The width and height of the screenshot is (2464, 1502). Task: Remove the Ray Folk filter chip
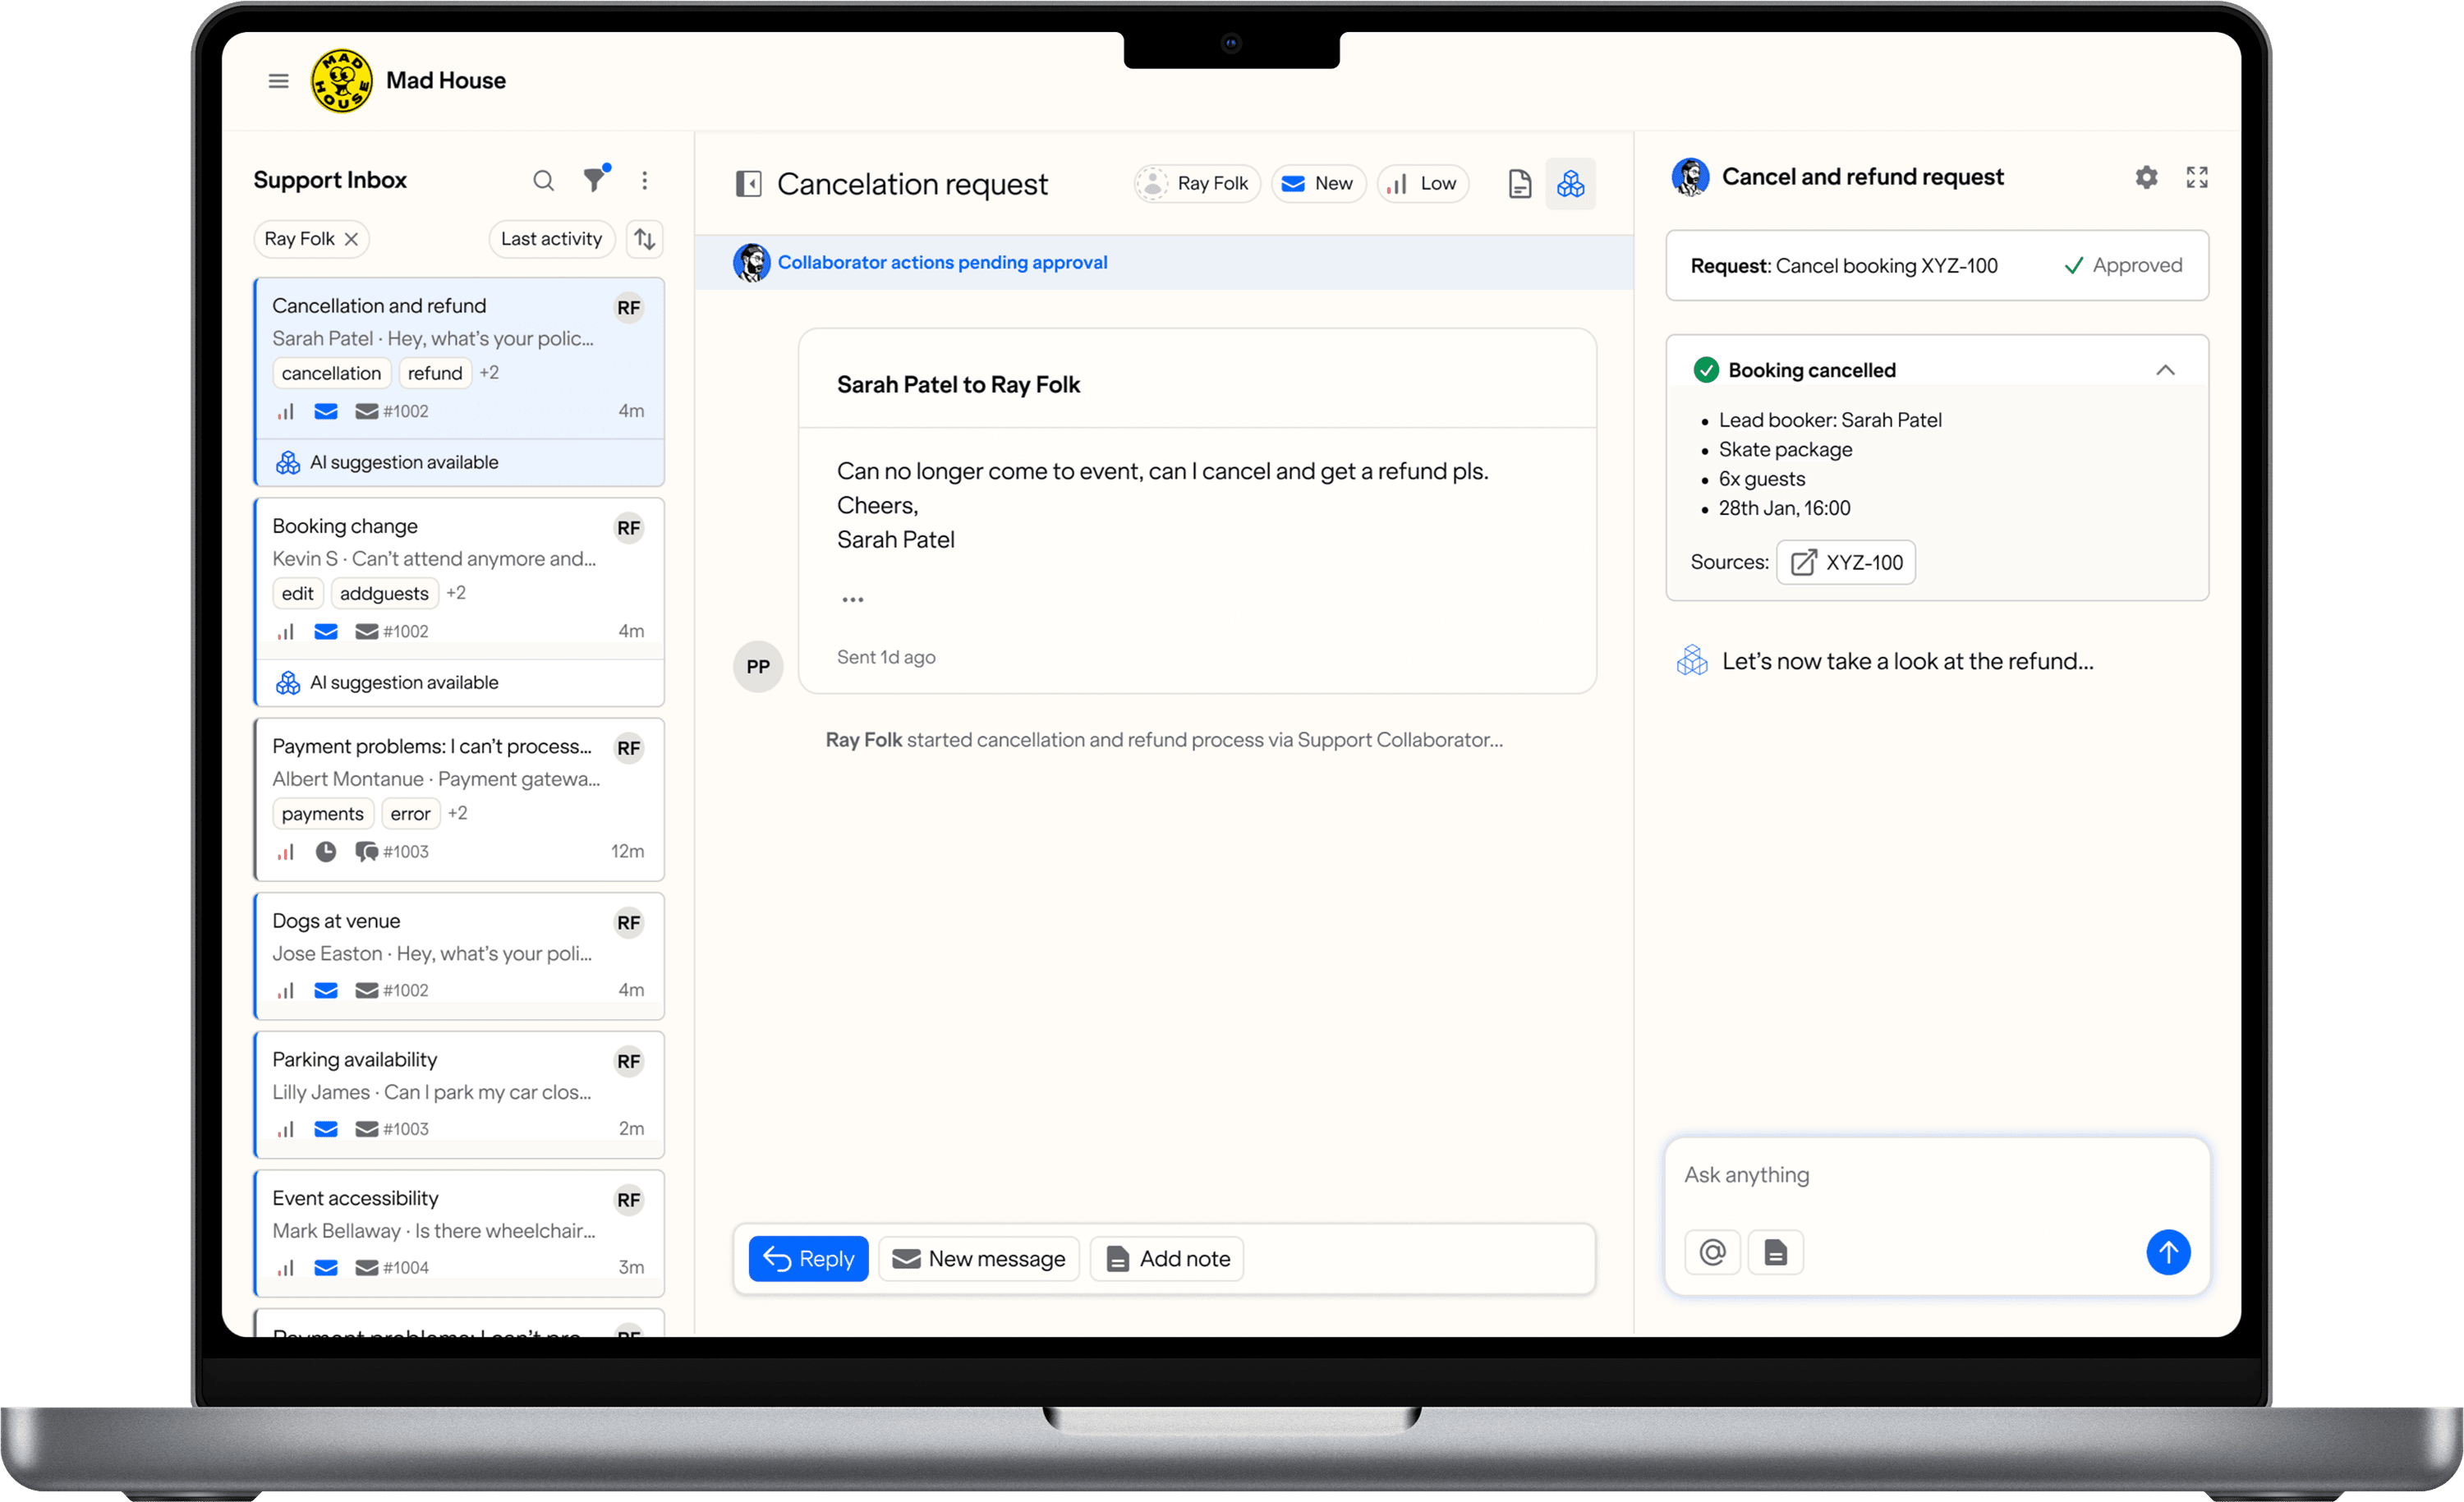(x=352, y=238)
